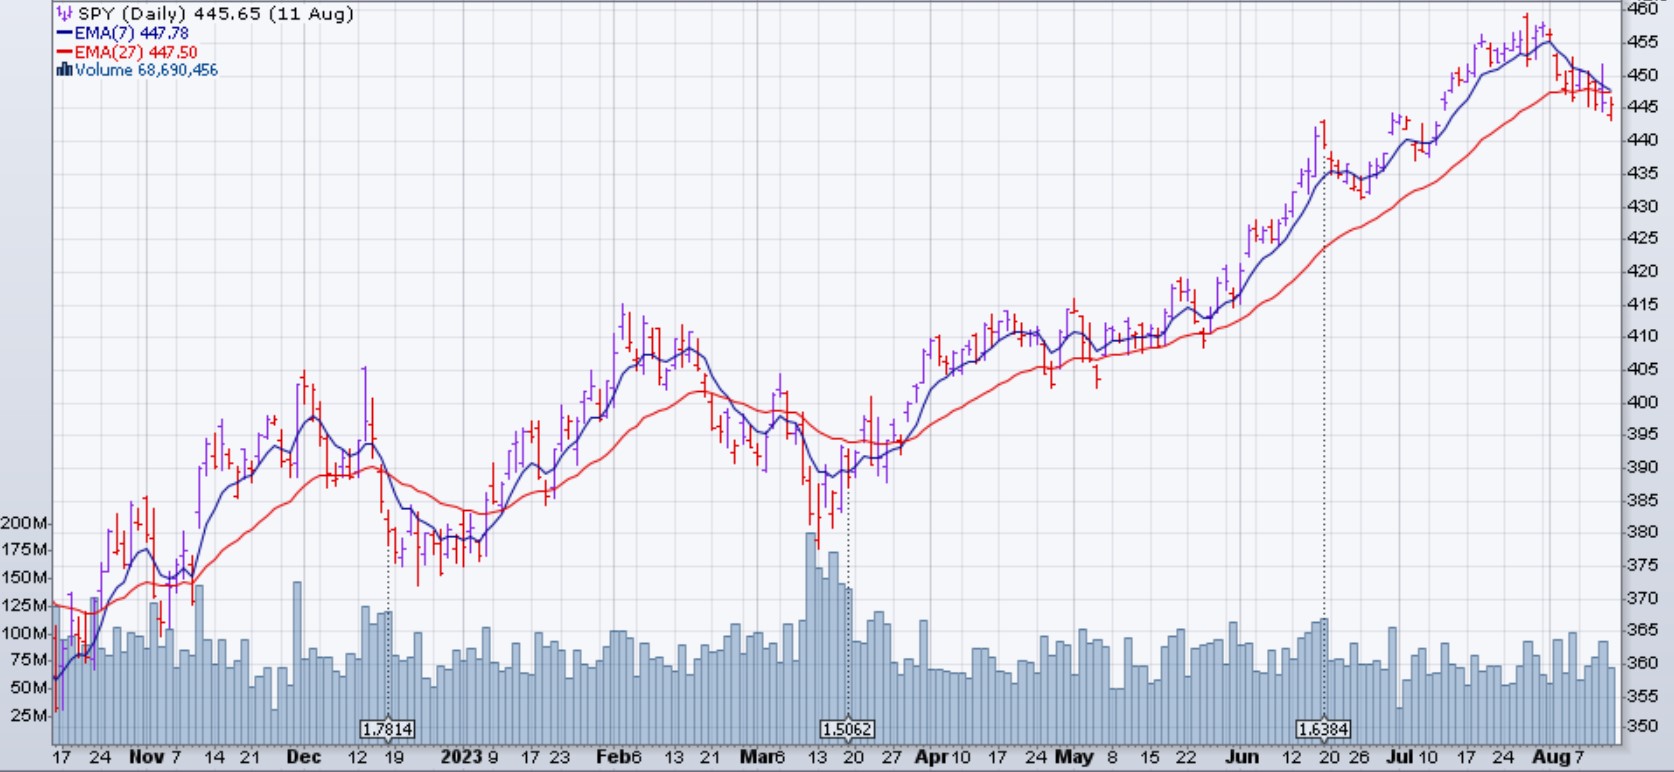The width and height of the screenshot is (1674, 772).
Task: Click the Volume bar-chart icon in legend
Action: 65,70
